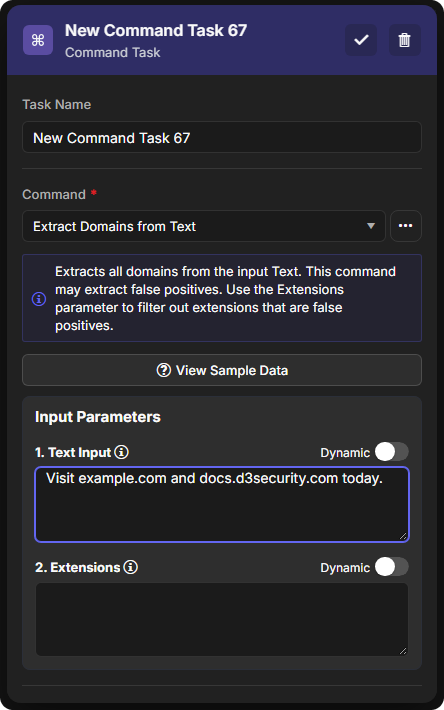The width and height of the screenshot is (444, 710).
Task: Click the View Sample Data button
Action: click(222, 370)
